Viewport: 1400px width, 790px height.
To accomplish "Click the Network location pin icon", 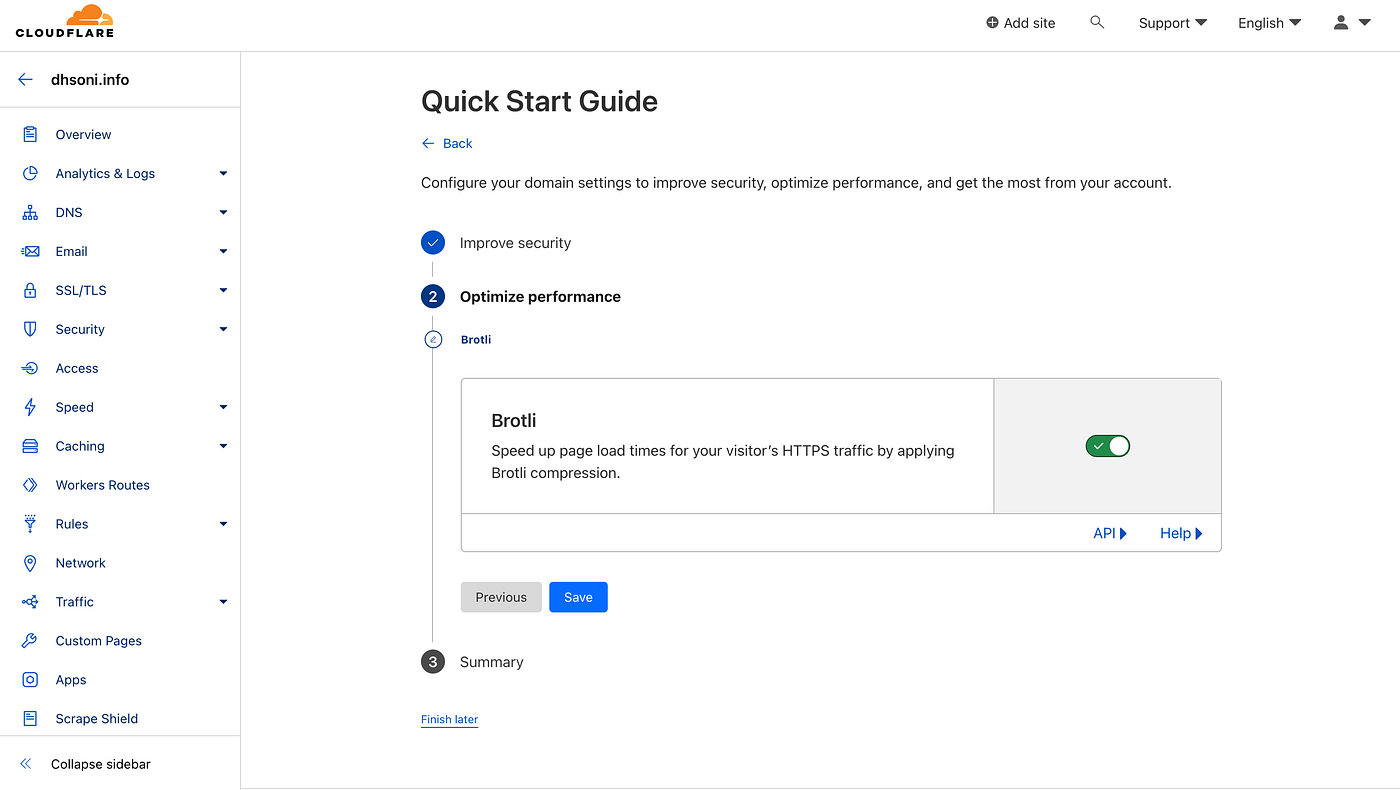I will point(30,563).
